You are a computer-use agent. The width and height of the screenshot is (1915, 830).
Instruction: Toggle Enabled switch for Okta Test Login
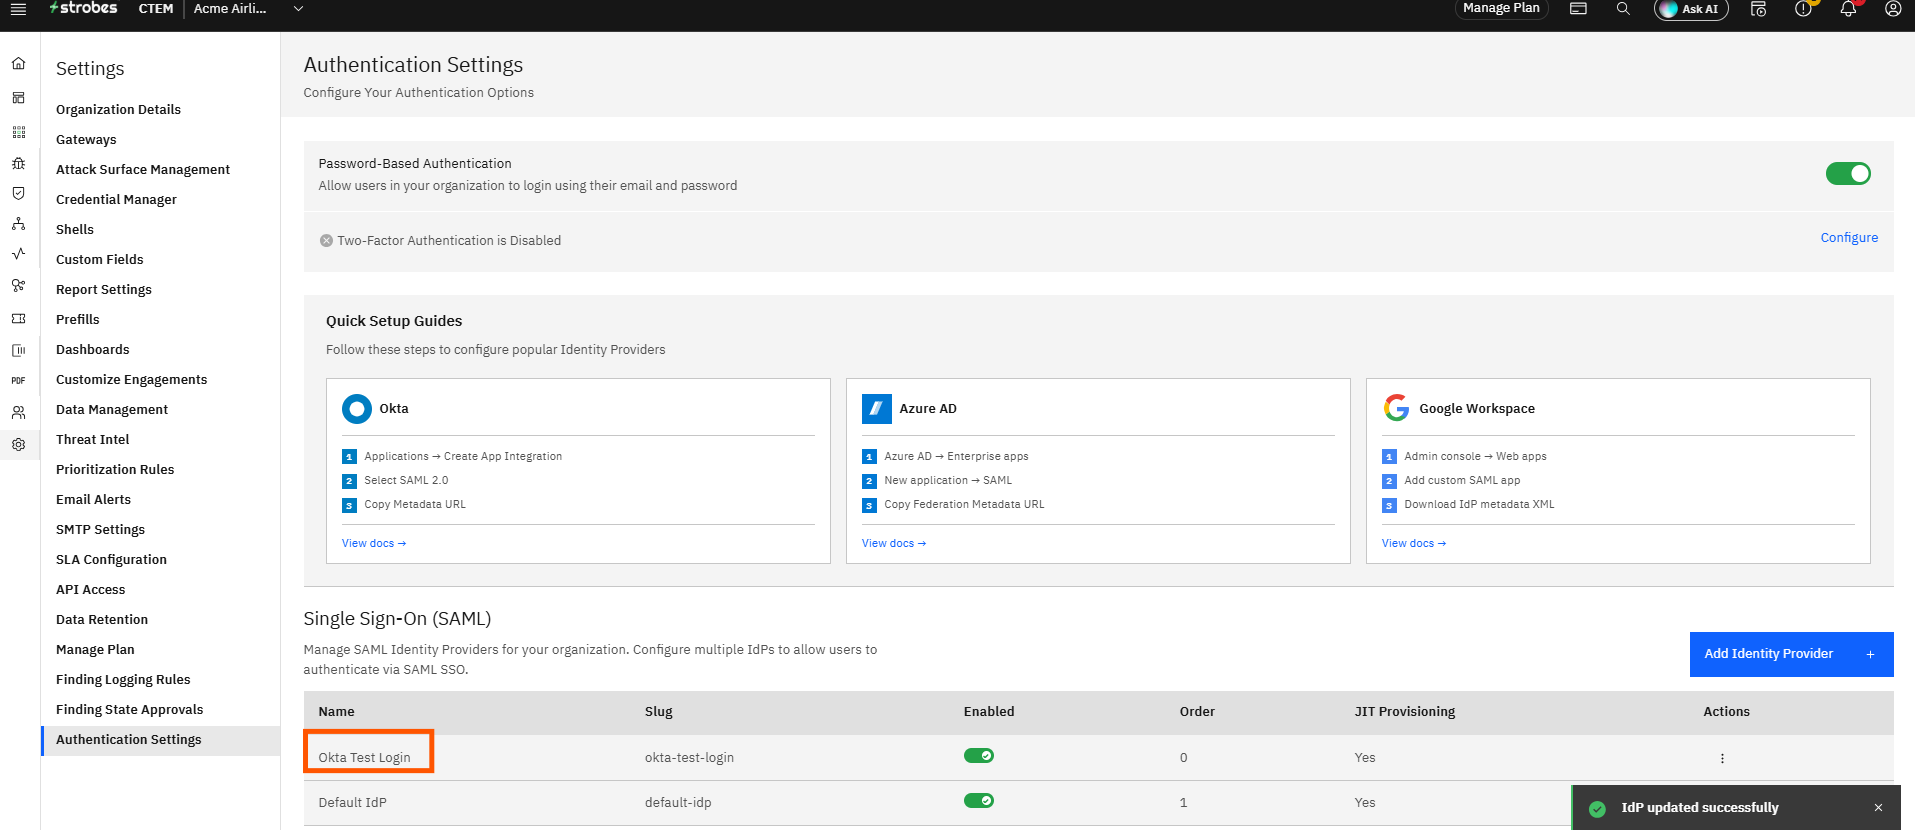pyautogui.click(x=979, y=756)
